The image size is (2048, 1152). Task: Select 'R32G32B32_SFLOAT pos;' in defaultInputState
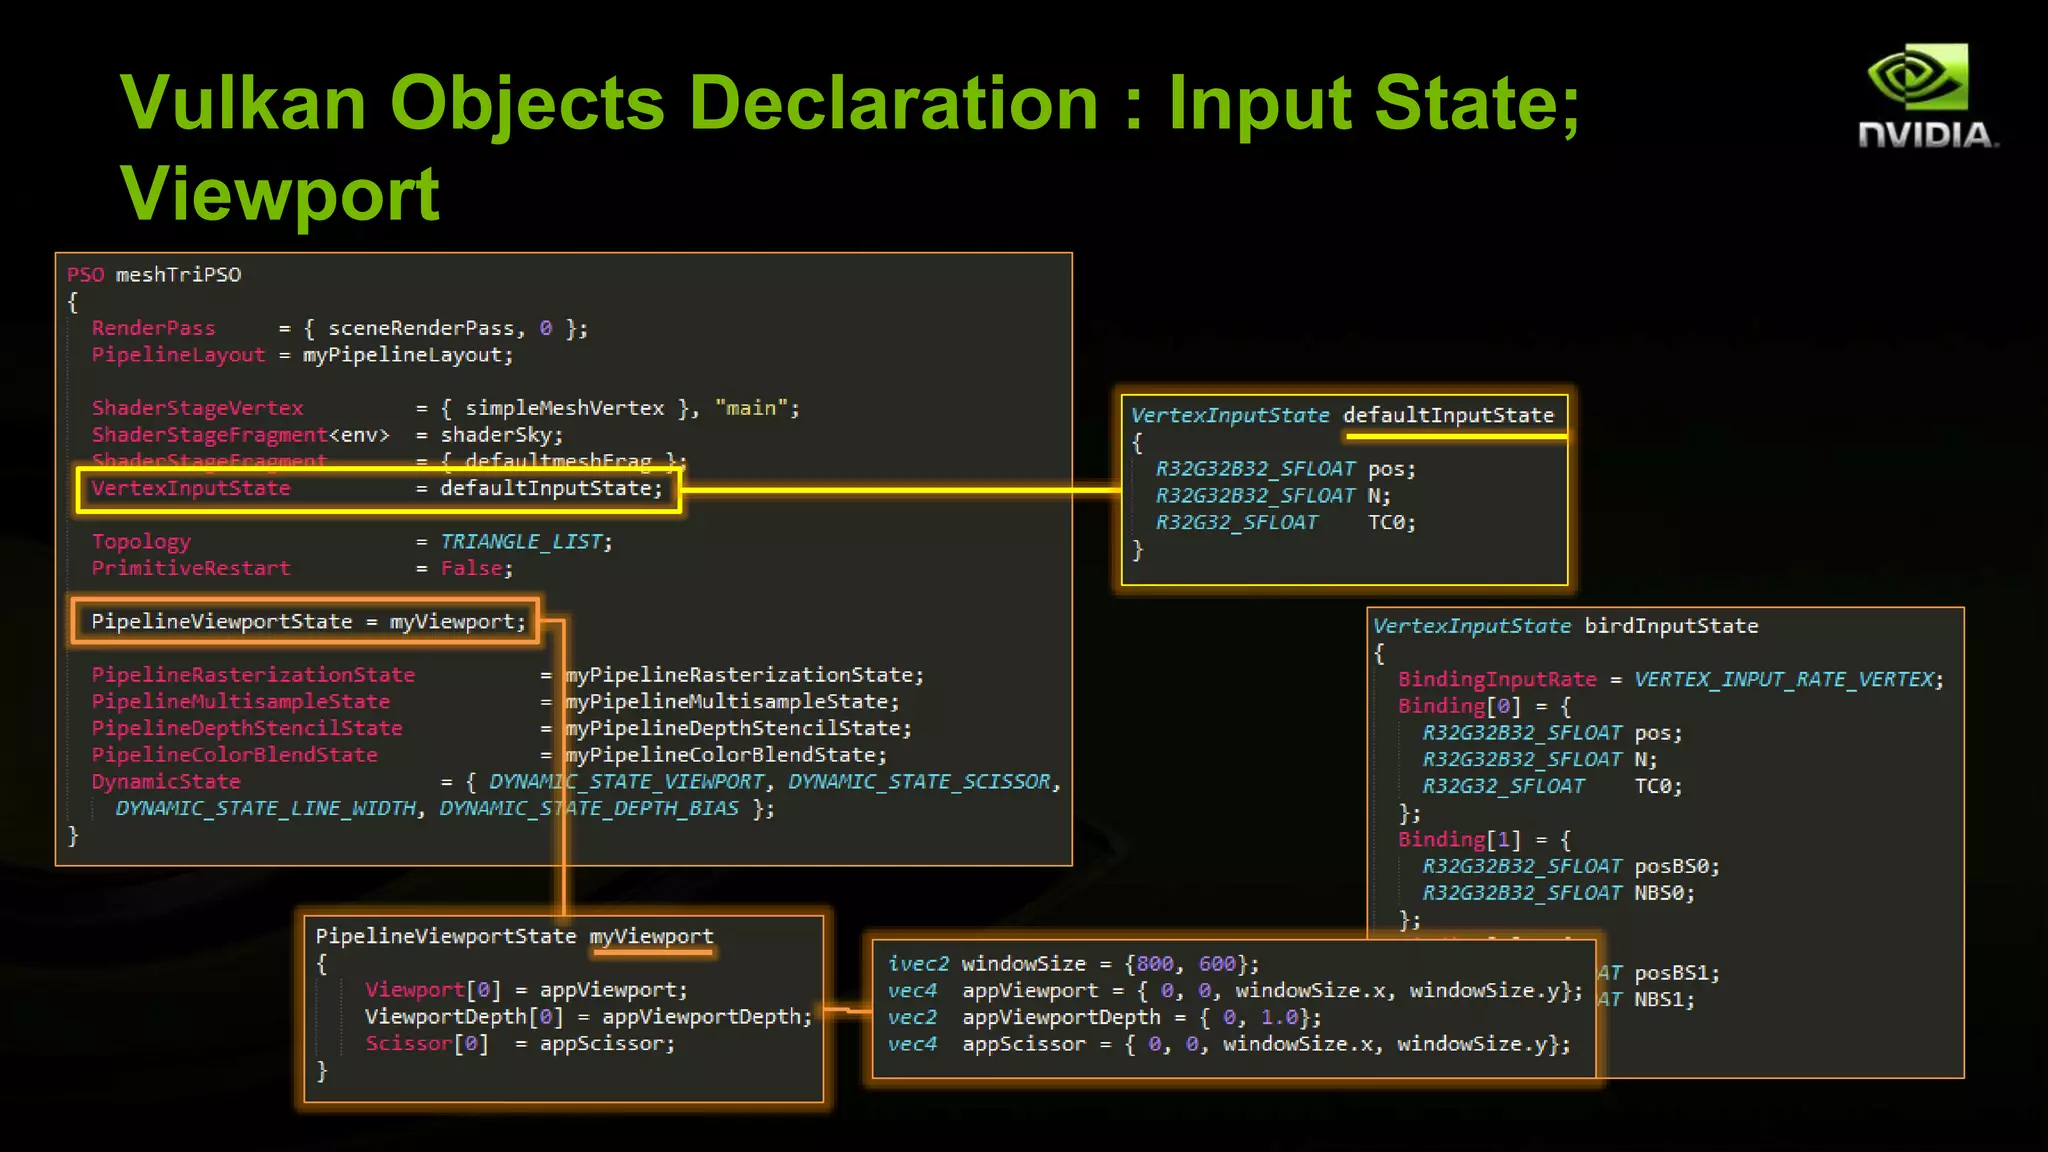coord(1285,469)
